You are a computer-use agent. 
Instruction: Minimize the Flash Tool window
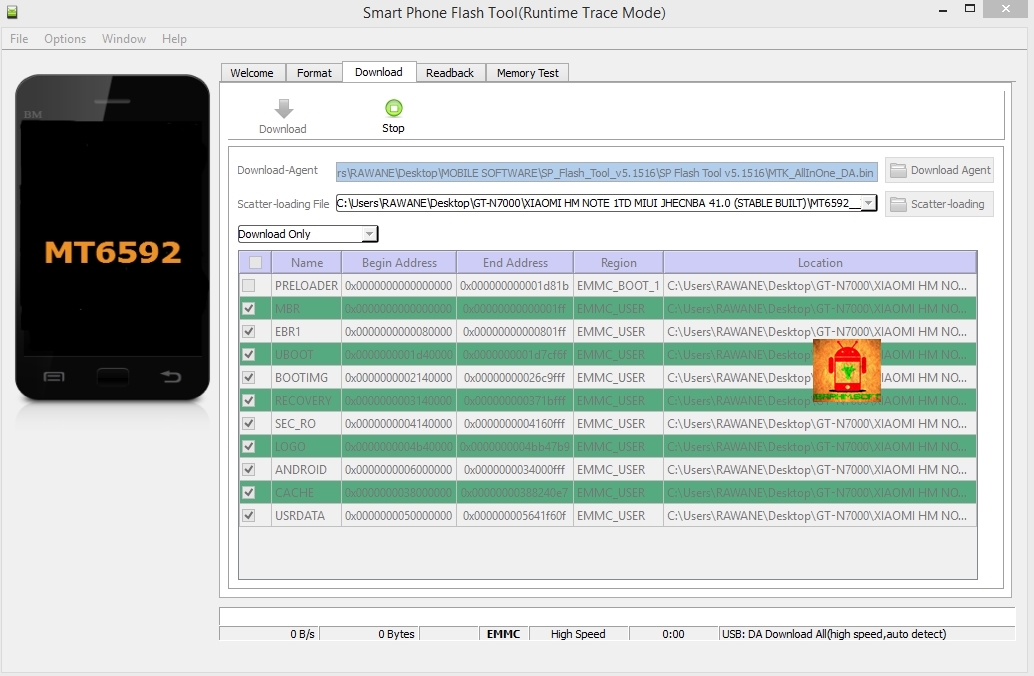943,9
